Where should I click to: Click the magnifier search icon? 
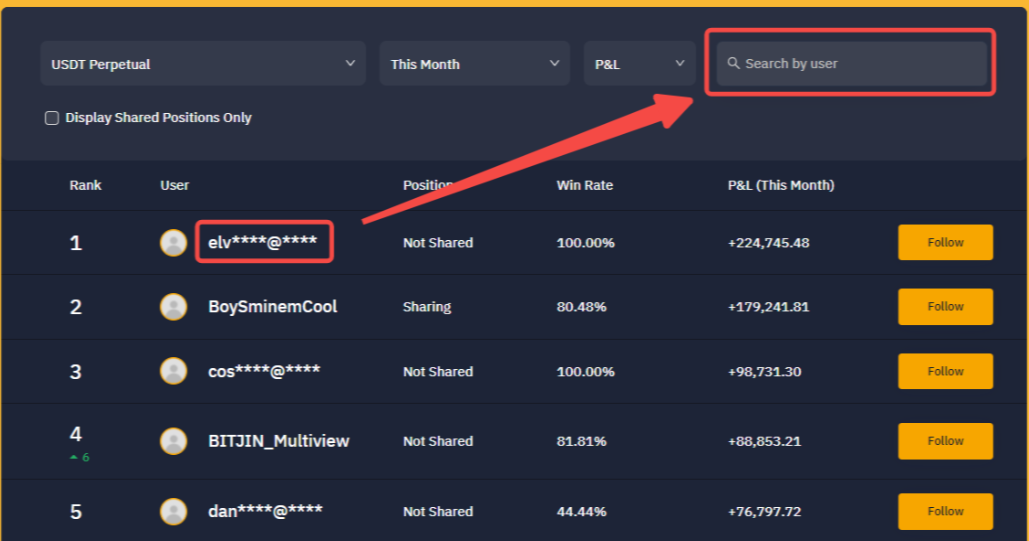tap(734, 64)
